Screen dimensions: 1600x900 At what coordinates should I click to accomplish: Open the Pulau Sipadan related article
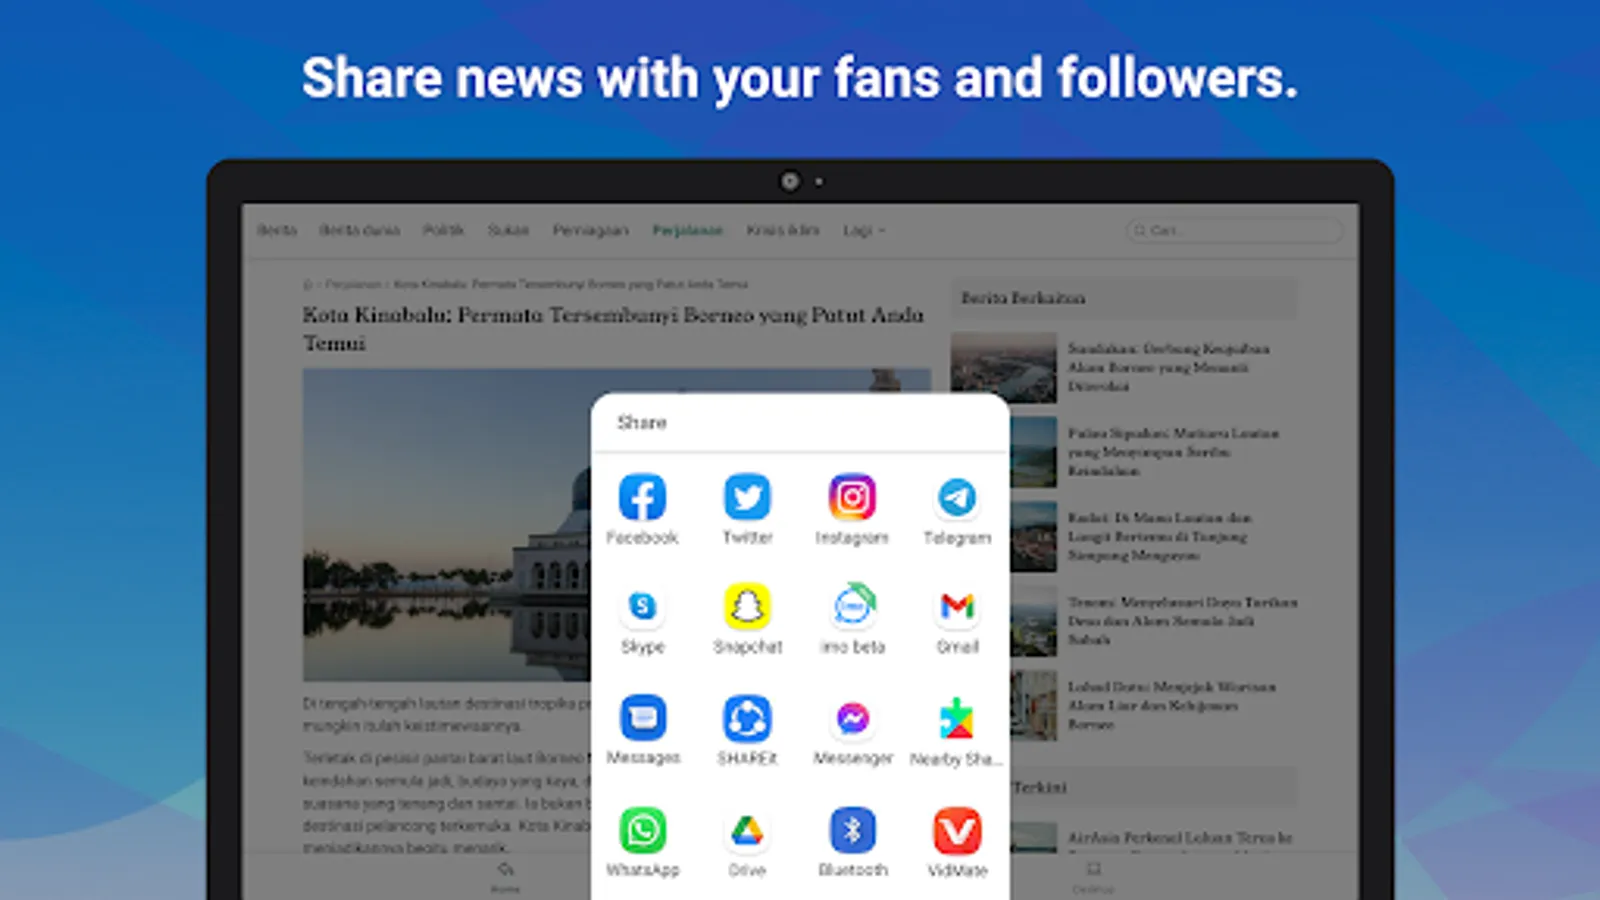[x=1173, y=452]
